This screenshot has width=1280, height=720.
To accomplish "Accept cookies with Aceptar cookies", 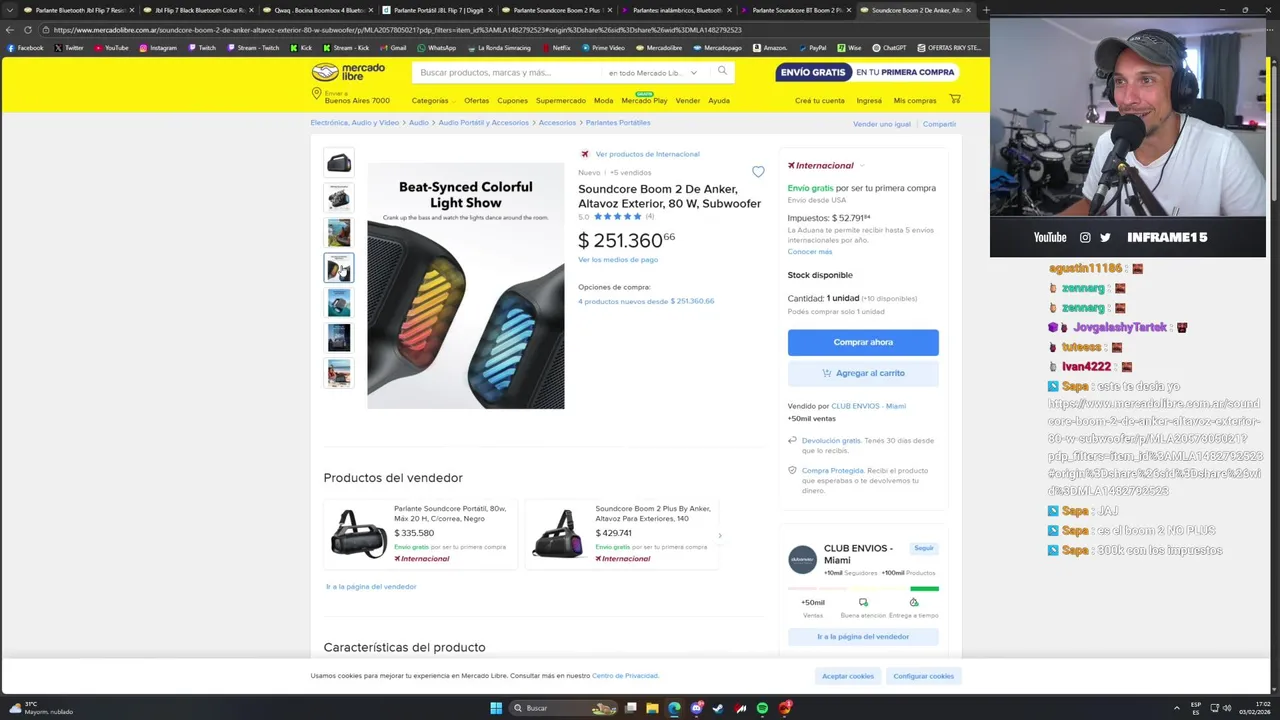I will [x=848, y=676].
